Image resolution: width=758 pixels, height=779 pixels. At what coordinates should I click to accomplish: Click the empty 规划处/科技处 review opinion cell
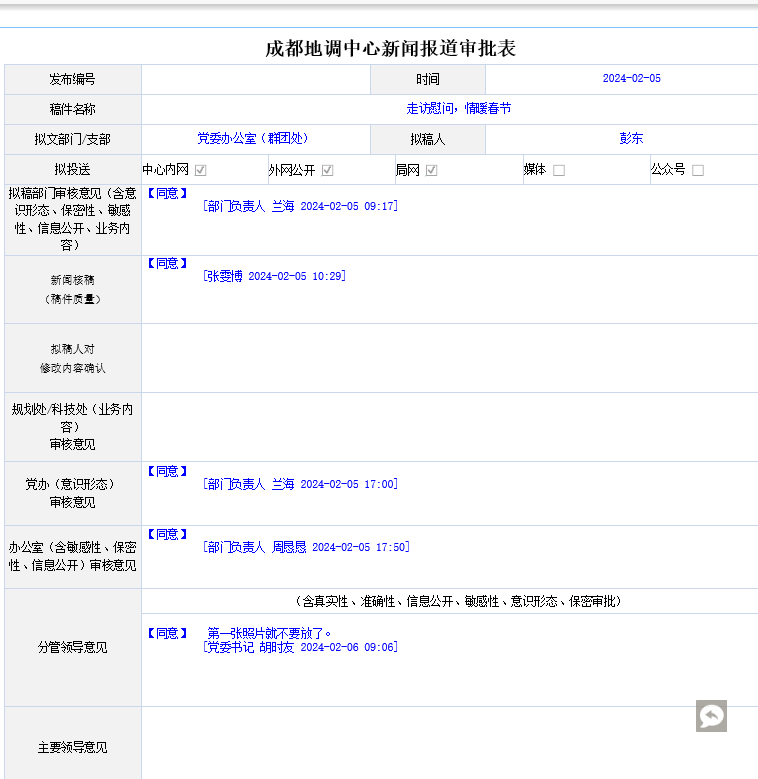tap(449, 427)
